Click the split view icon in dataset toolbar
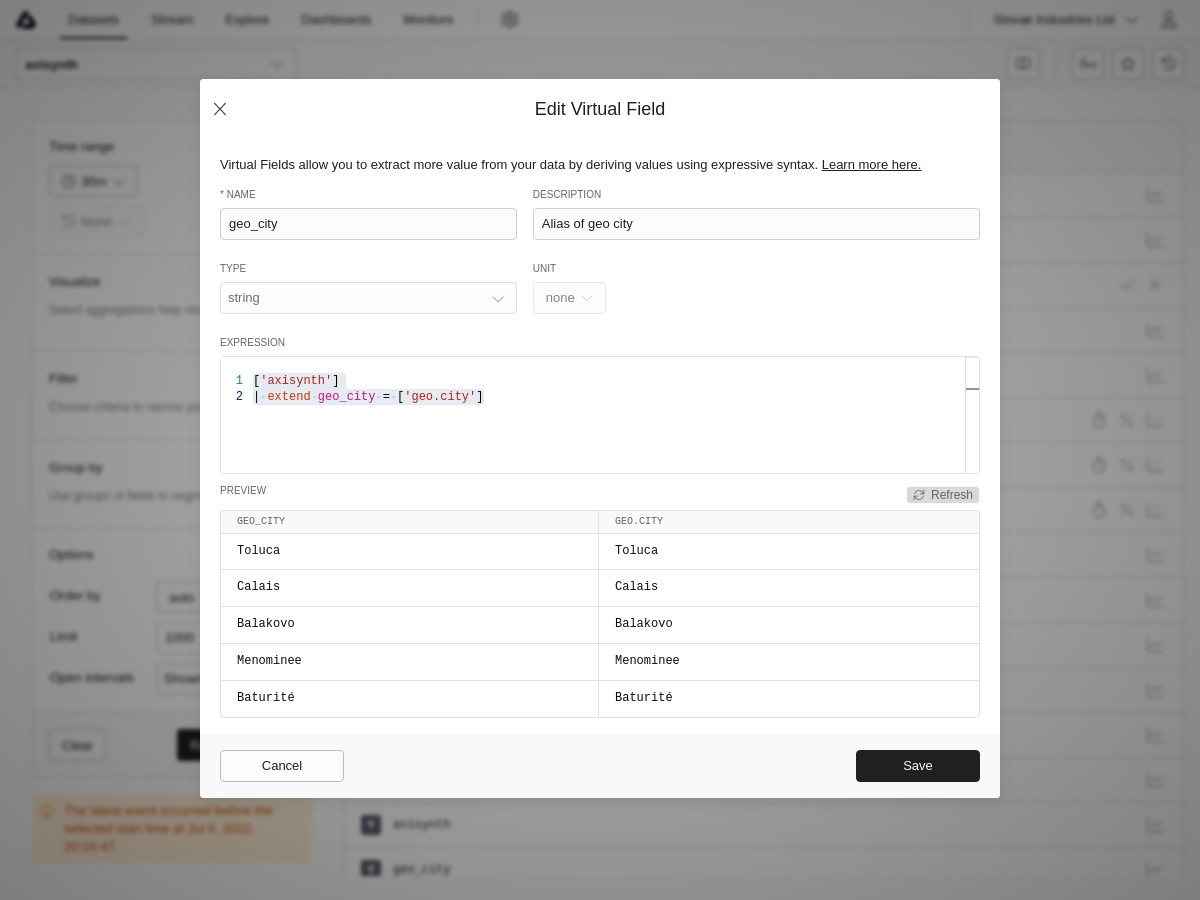The width and height of the screenshot is (1200, 900). 1022,64
